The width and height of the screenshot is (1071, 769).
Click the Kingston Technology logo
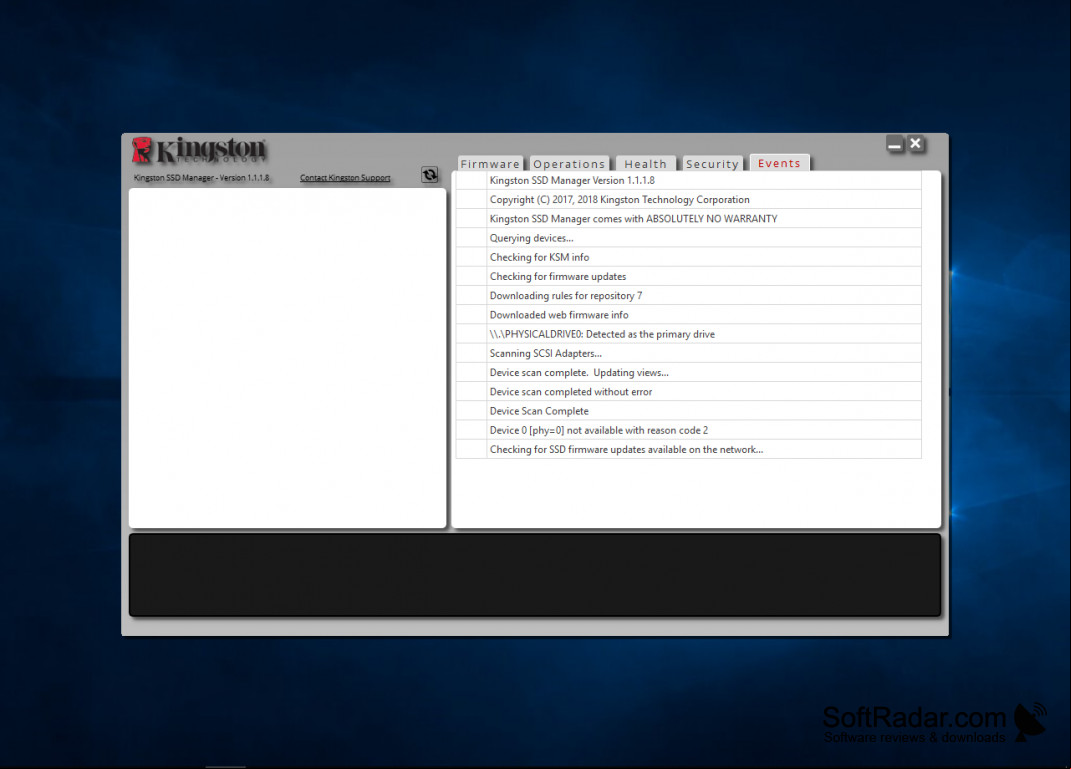[199, 150]
